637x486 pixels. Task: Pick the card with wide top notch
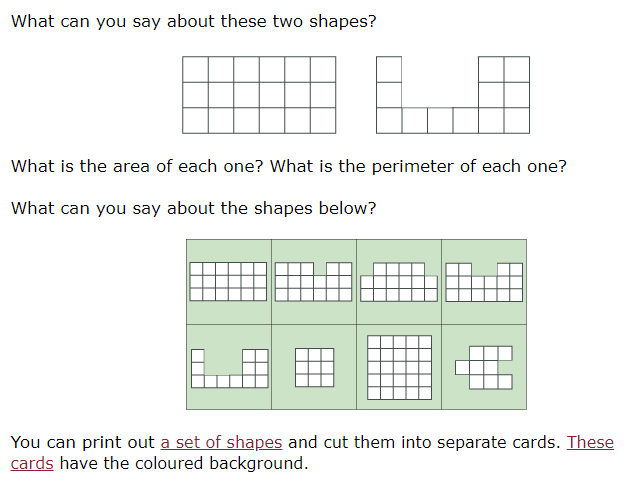click(x=484, y=282)
